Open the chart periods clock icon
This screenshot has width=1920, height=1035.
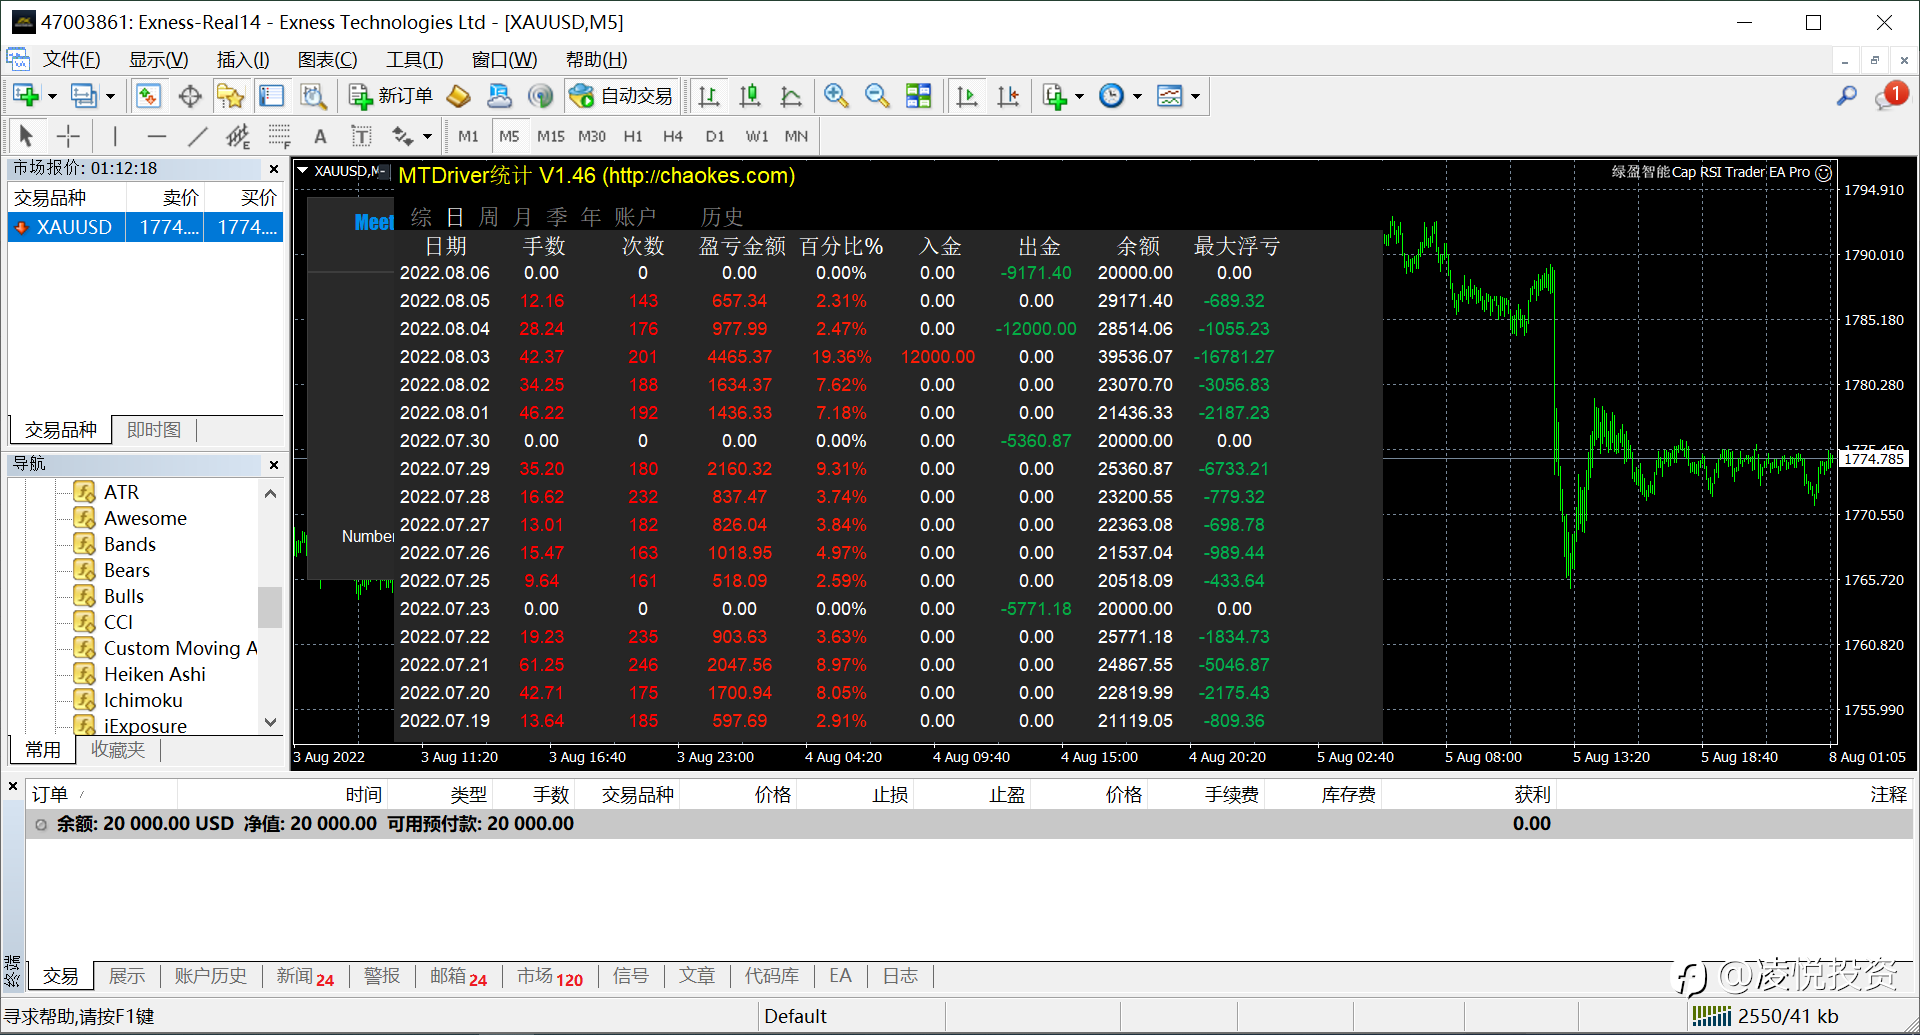(1112, 96)
